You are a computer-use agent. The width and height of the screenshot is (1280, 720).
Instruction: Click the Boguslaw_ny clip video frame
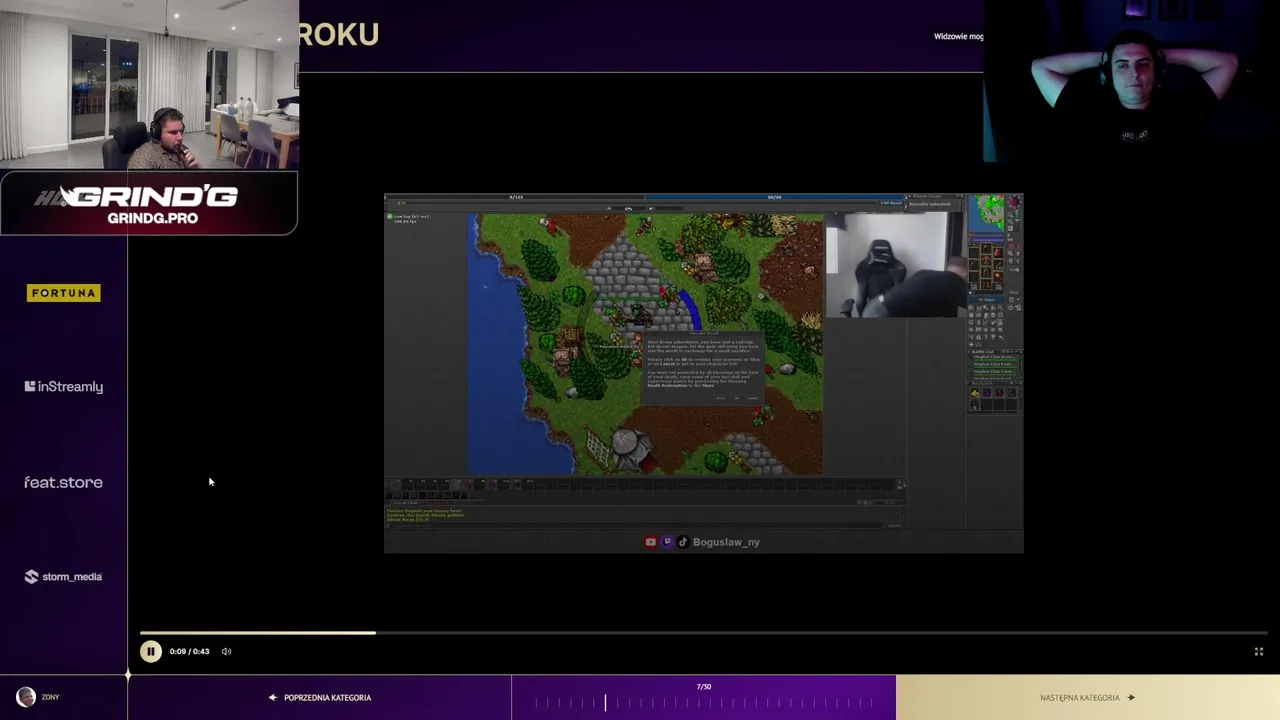click(703, 372)
